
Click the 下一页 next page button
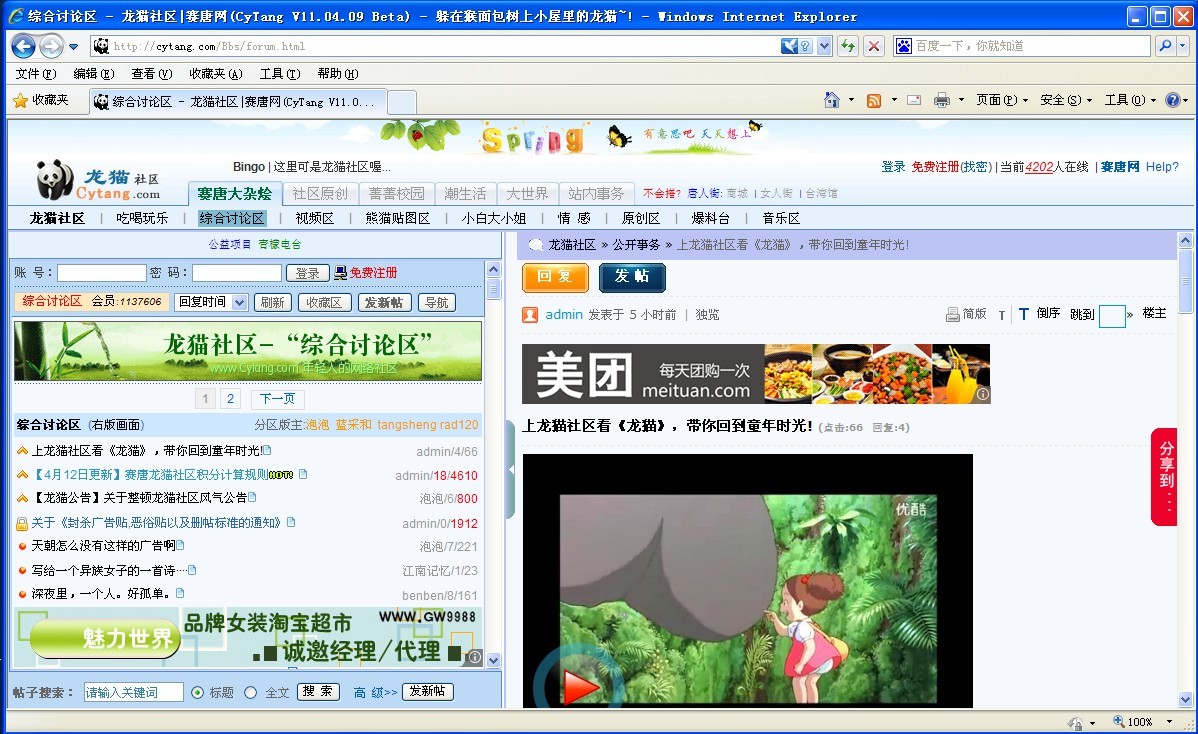277,399
